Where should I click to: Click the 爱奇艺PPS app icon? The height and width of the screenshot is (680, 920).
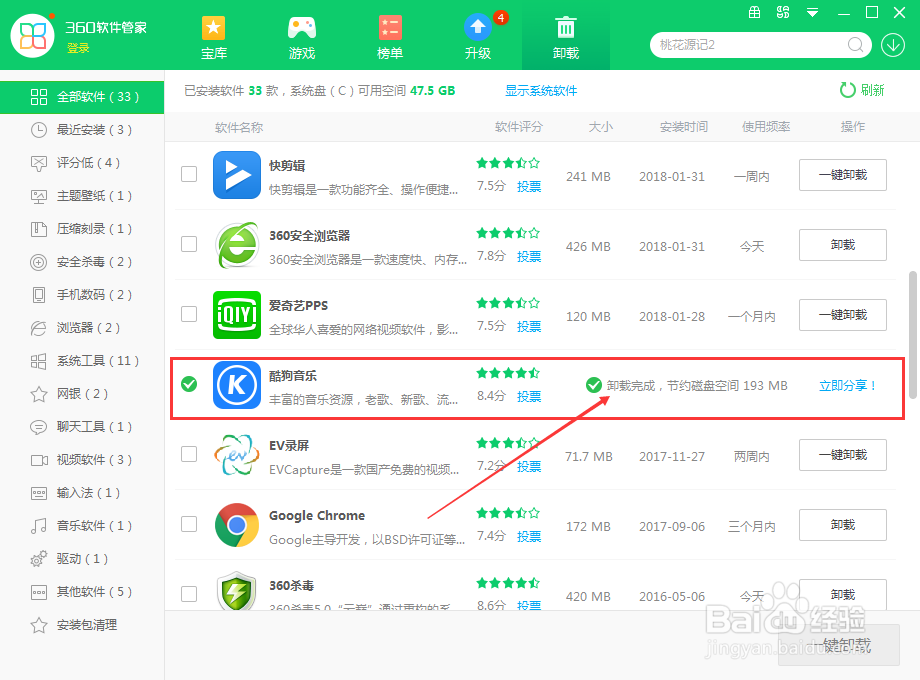tap(236, 315)
